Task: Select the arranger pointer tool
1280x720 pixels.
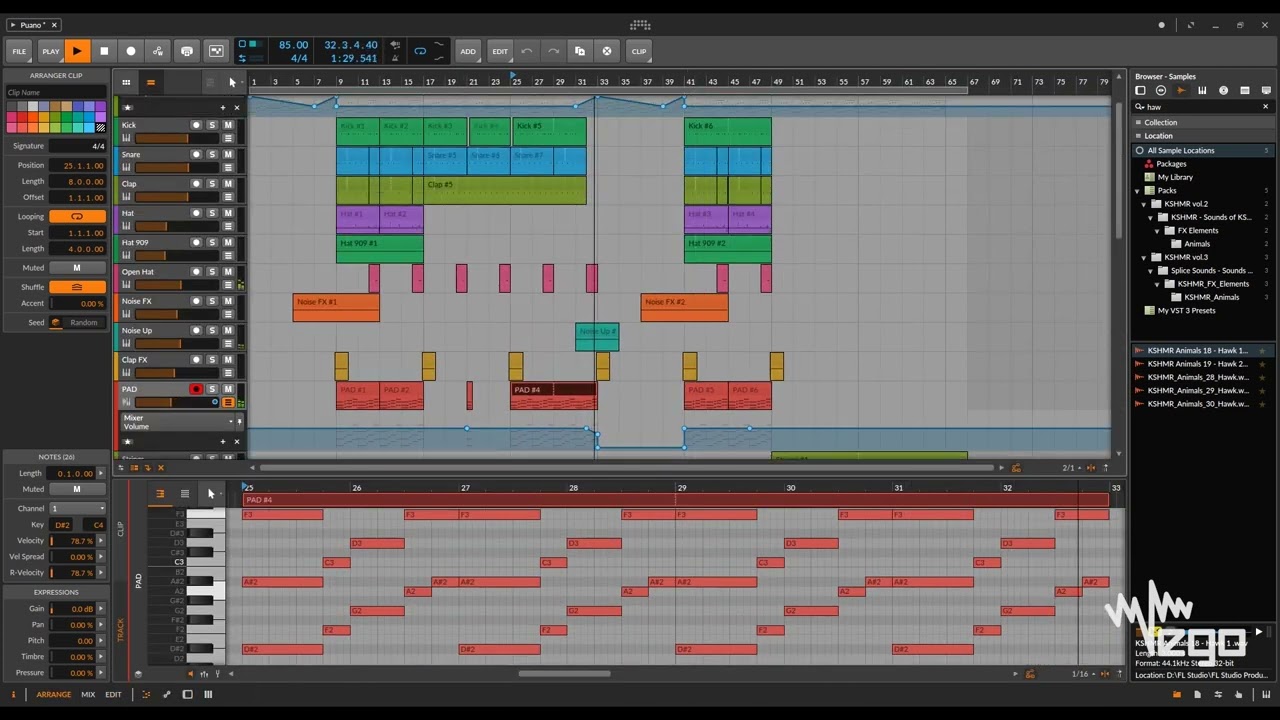Action: 232,82
